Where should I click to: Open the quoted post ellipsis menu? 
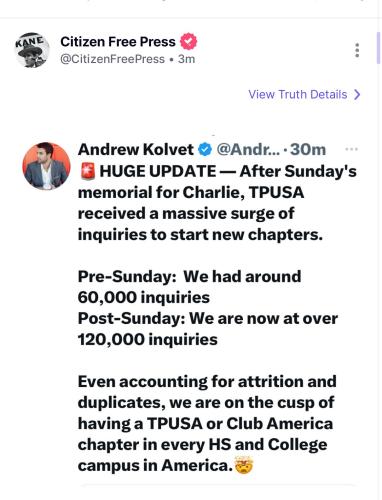click(x=352, y=149)
